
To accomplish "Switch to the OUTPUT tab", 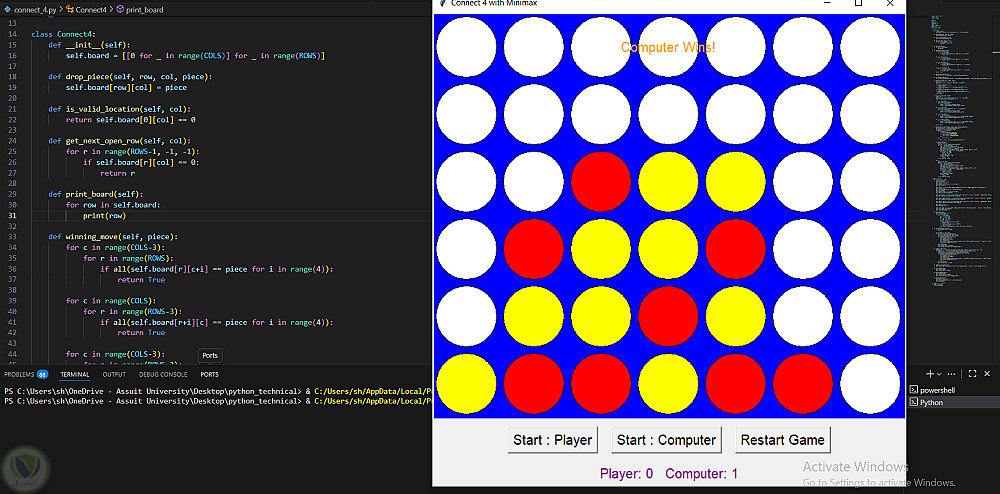I will pyautogui.click(x=114, y=375).
